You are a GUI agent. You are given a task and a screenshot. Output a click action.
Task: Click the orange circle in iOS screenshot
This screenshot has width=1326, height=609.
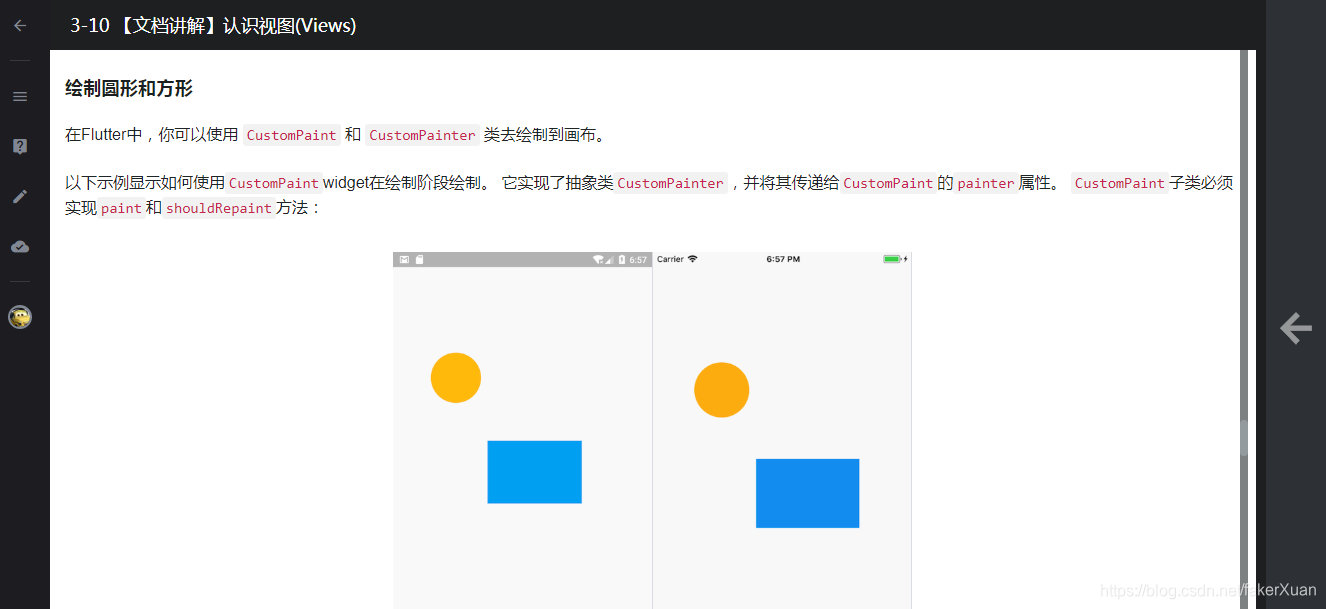[x=721, y=390]
